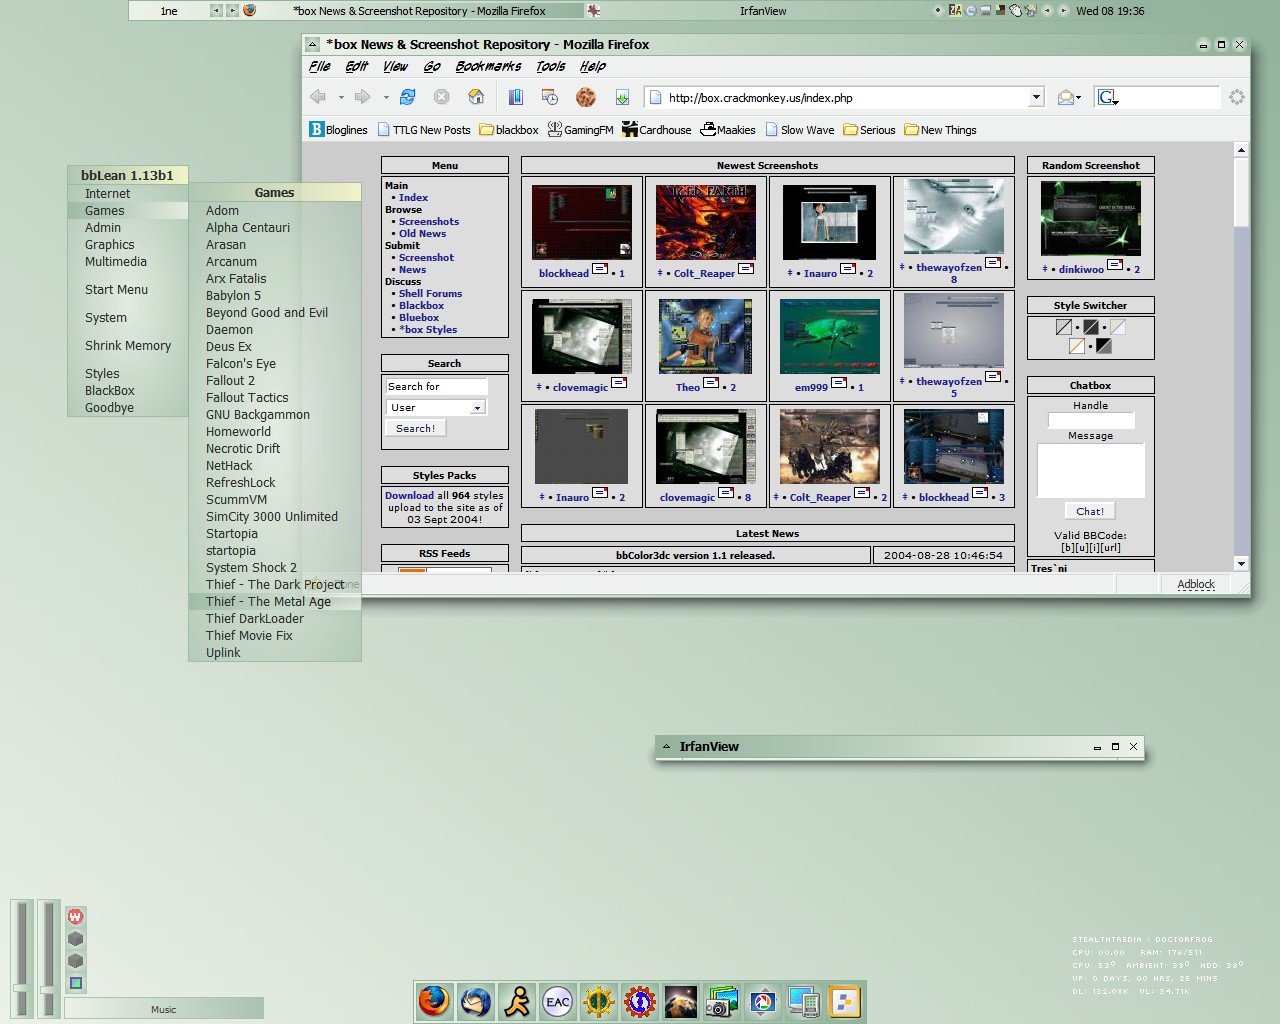The width and height of the screenshot is (1280, 1024).
Task: Open the mail icon dropdown arrow
Action: [1078, 98]
